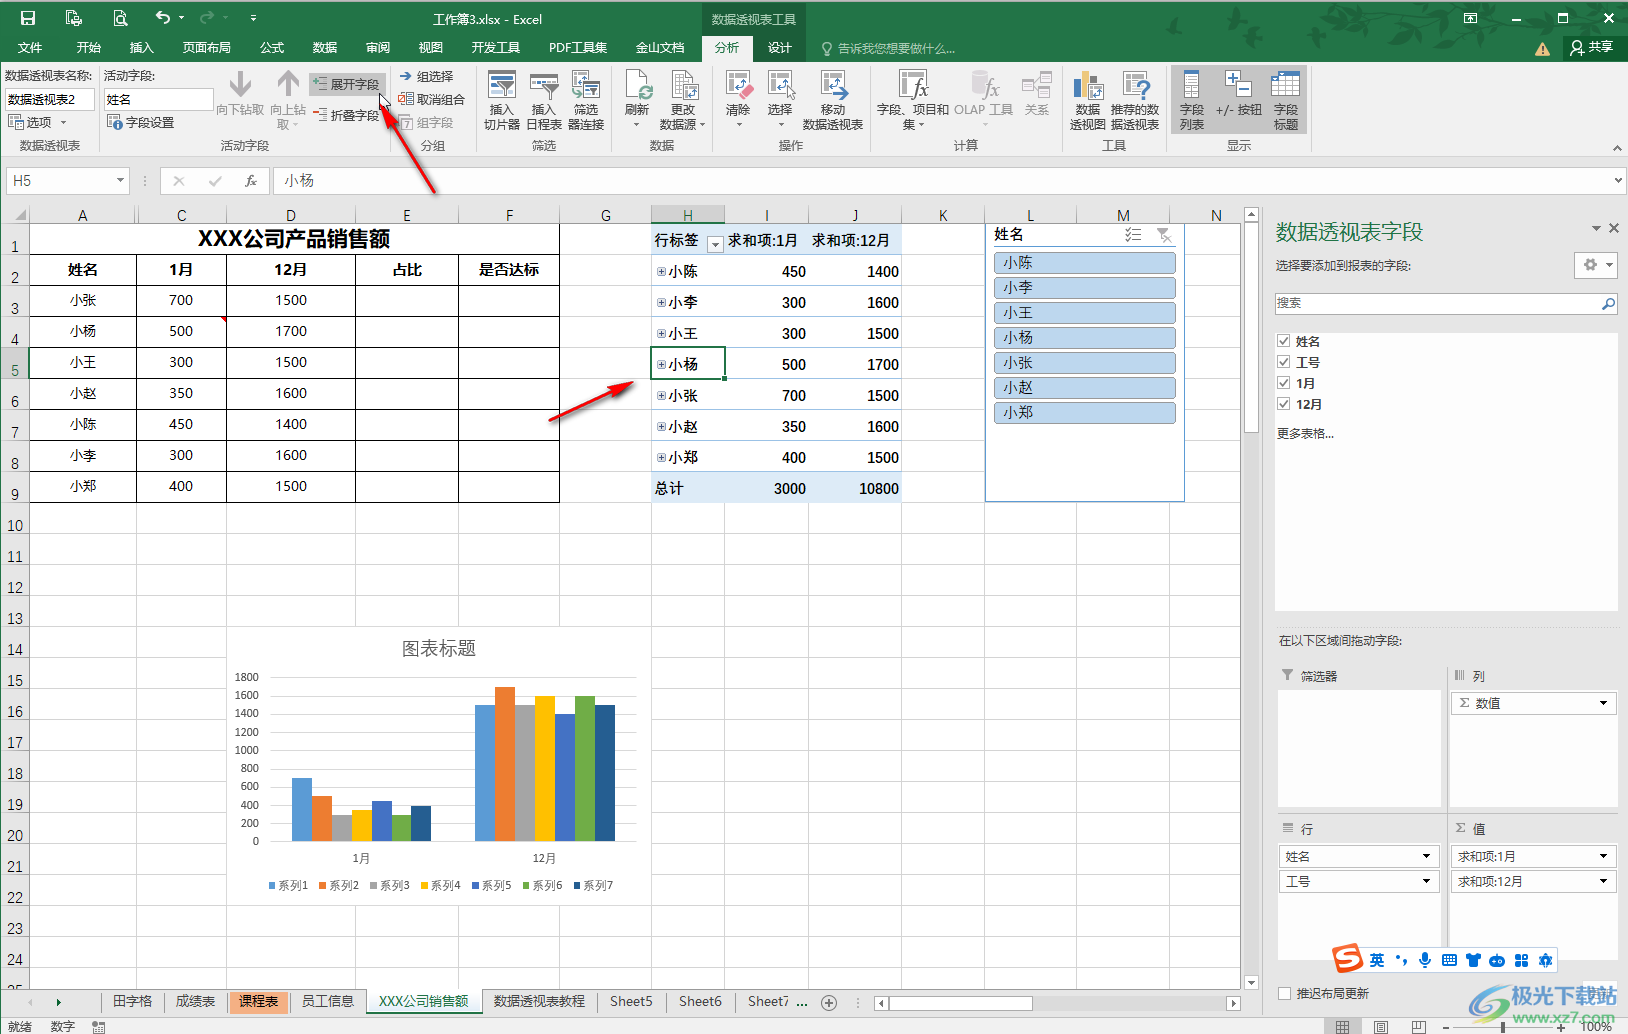The width and height of the screenshot is (1628, 1034).
Task: Click the Insert Timeline icon
Action: pos(543,100)
